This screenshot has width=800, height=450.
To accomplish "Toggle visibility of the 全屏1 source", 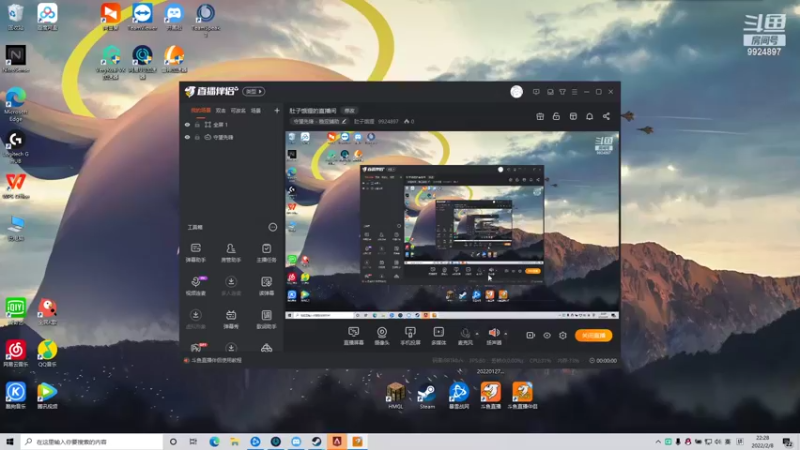I will click(x=187, y=124).
